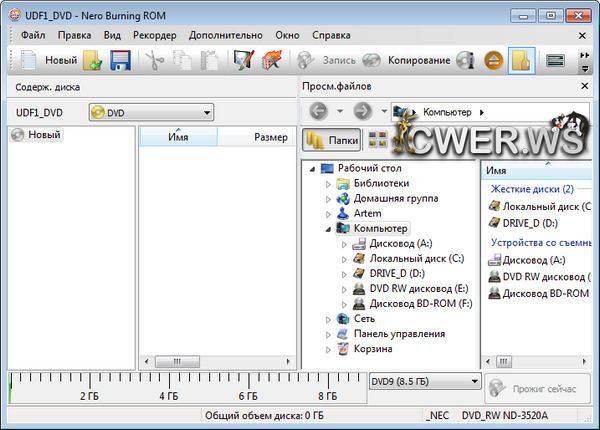Screen dimensions: 600x430
Task: Open the Nero CoverDesigner monitor-brush icon
Action: tap(244, 60)
